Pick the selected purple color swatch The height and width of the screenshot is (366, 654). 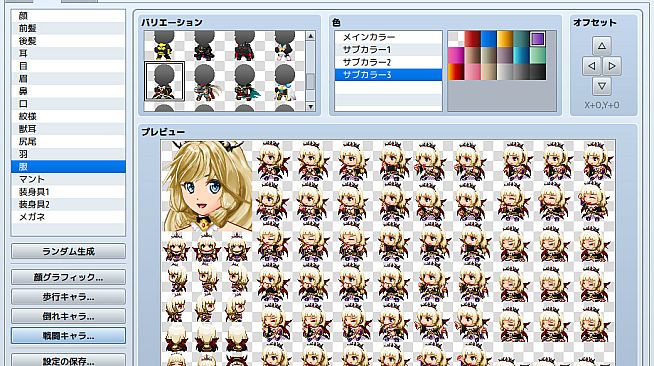538,39
